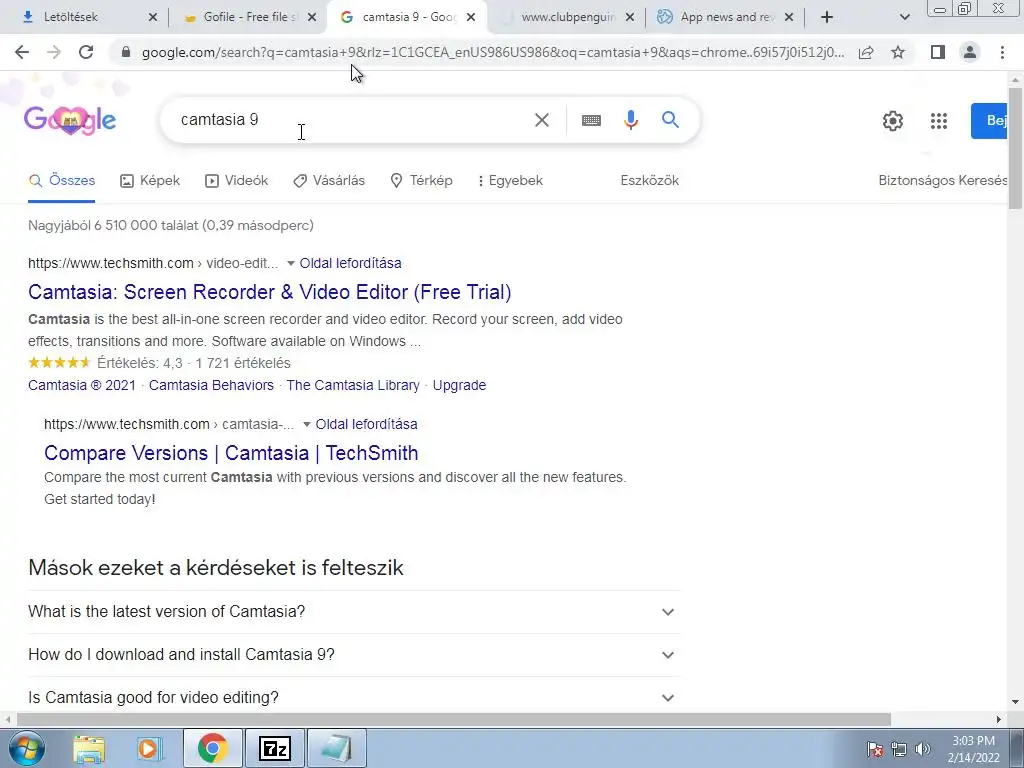Open the Upgrade sitelink
Viewport: 1024px width, 768px height.
[x=459, y=385]
